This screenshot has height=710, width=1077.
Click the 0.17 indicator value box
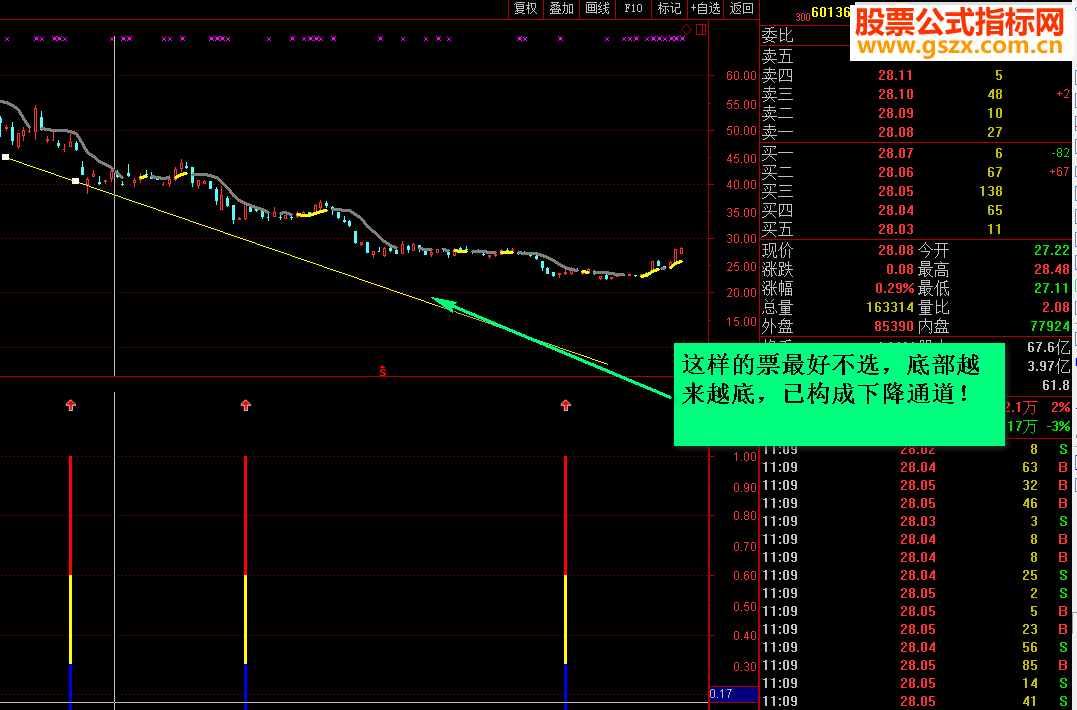coord(733,694)
